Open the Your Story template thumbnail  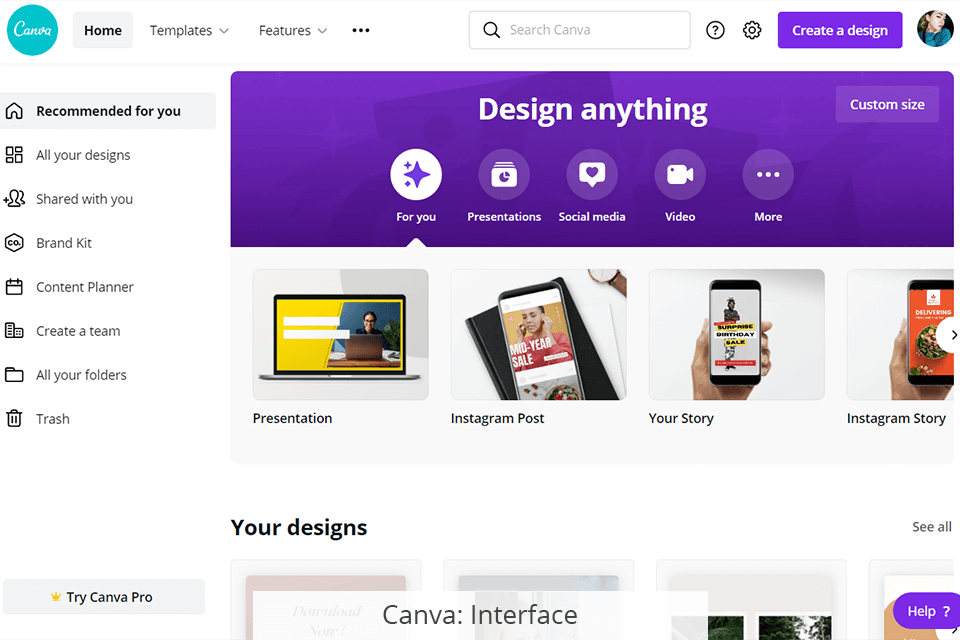737,334
